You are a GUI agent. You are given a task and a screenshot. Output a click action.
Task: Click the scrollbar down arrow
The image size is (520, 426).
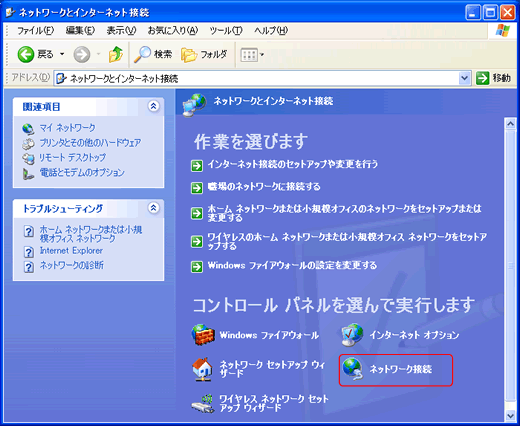[x=510, y=416]
